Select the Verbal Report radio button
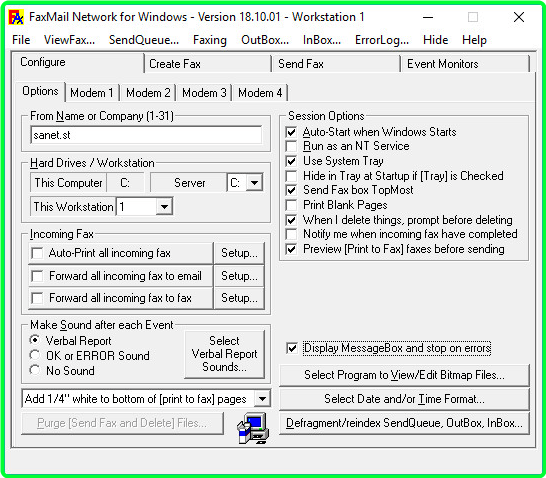The width and height of the screenshot is (546, 478). (35, 340)
